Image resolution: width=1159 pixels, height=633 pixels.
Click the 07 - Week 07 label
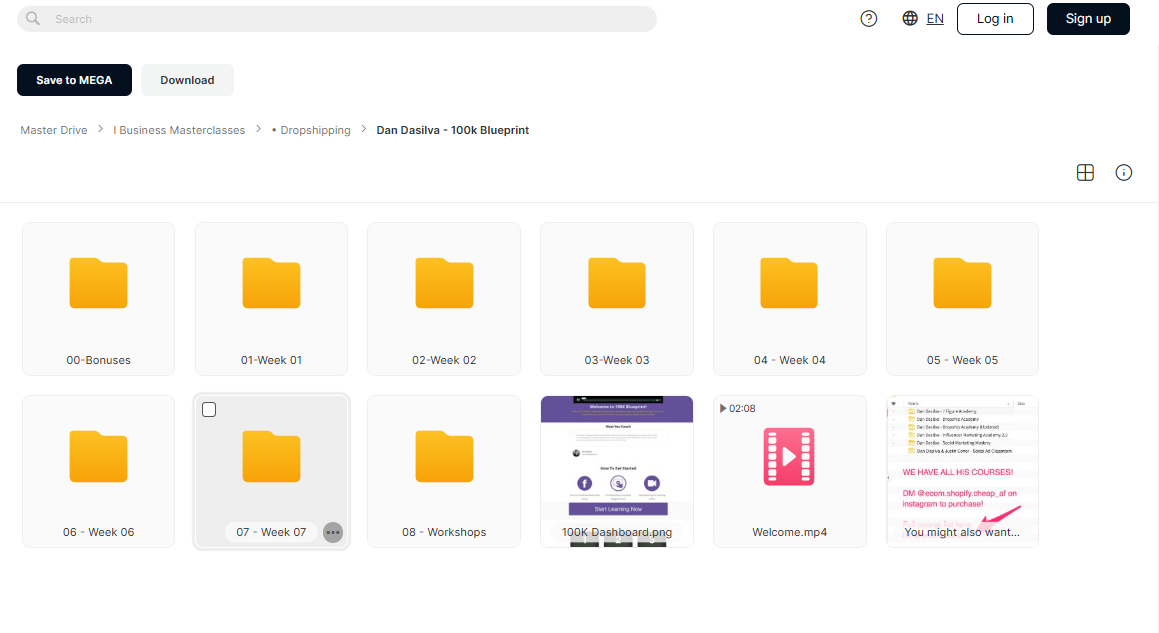[x=271, y=532]
